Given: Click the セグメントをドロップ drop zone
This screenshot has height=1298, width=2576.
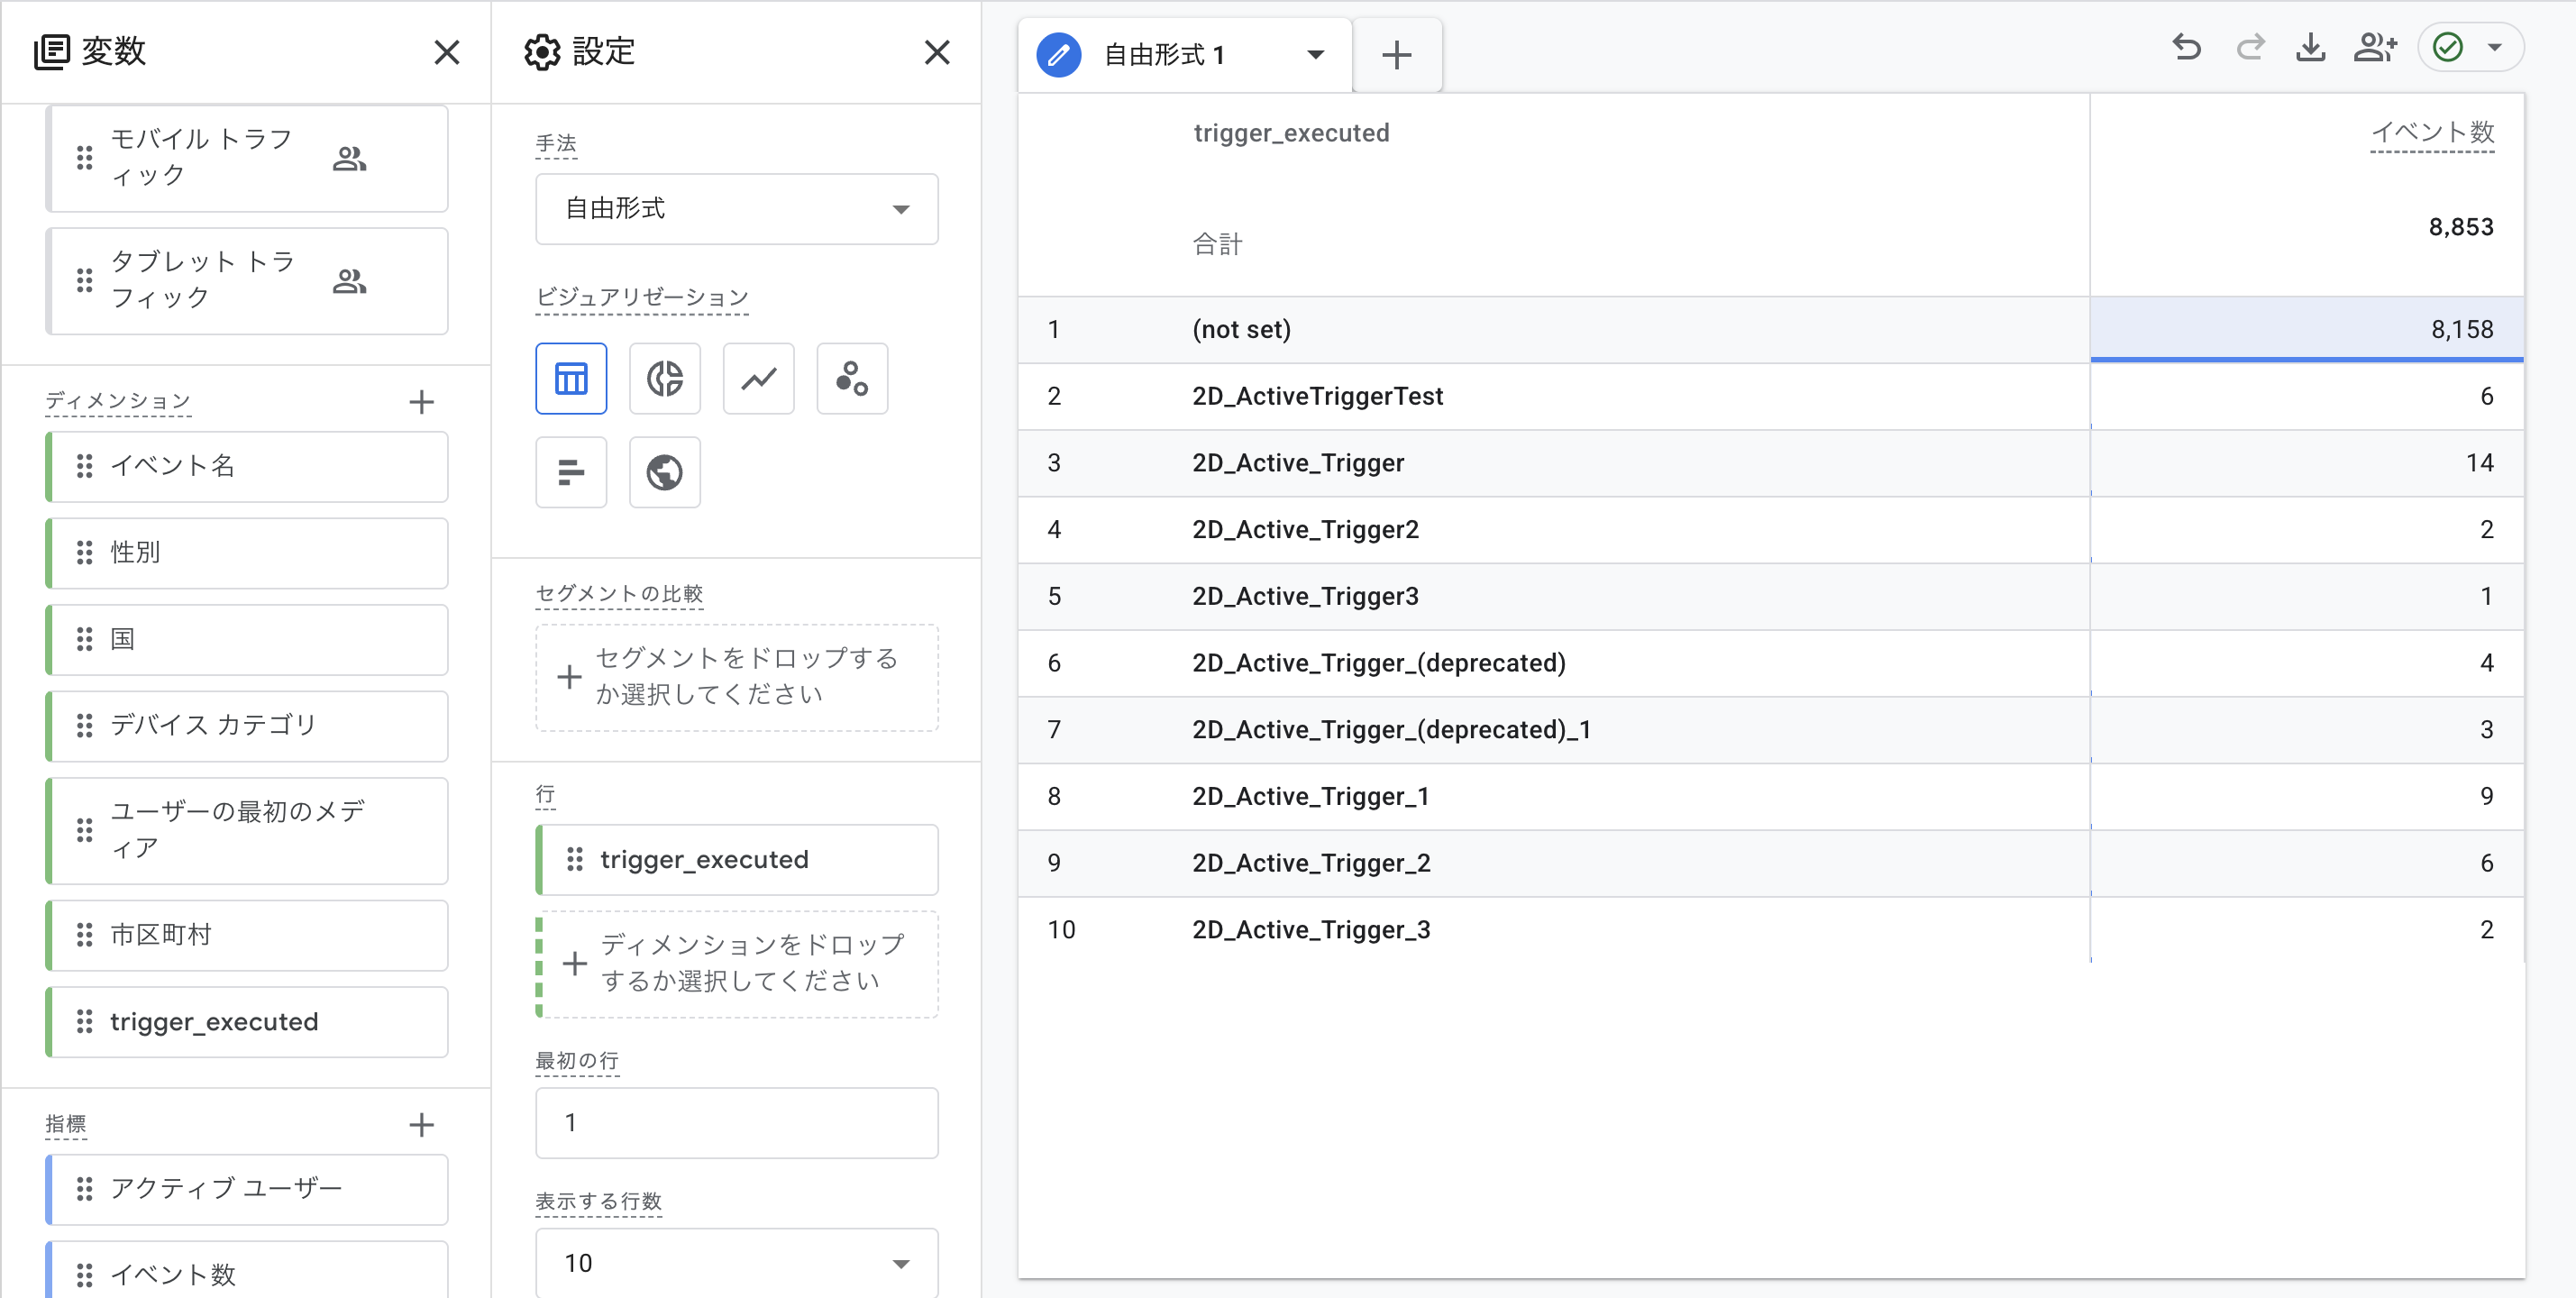Looking at the screenshot, I should click(737, 677).
